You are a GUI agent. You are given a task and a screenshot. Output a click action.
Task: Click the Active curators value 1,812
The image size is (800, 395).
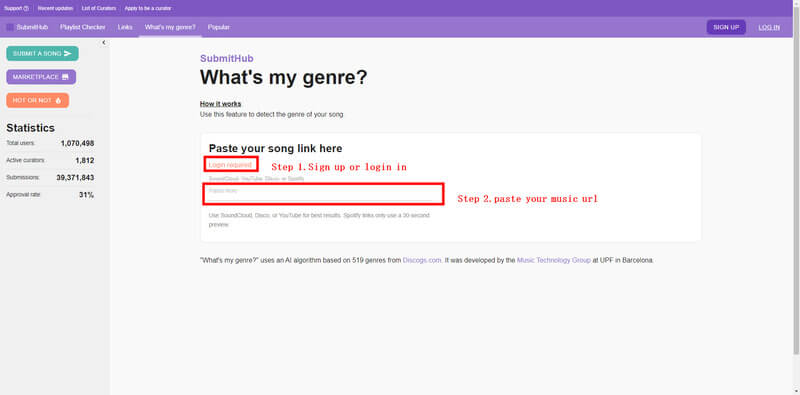(x=85, y=161)
